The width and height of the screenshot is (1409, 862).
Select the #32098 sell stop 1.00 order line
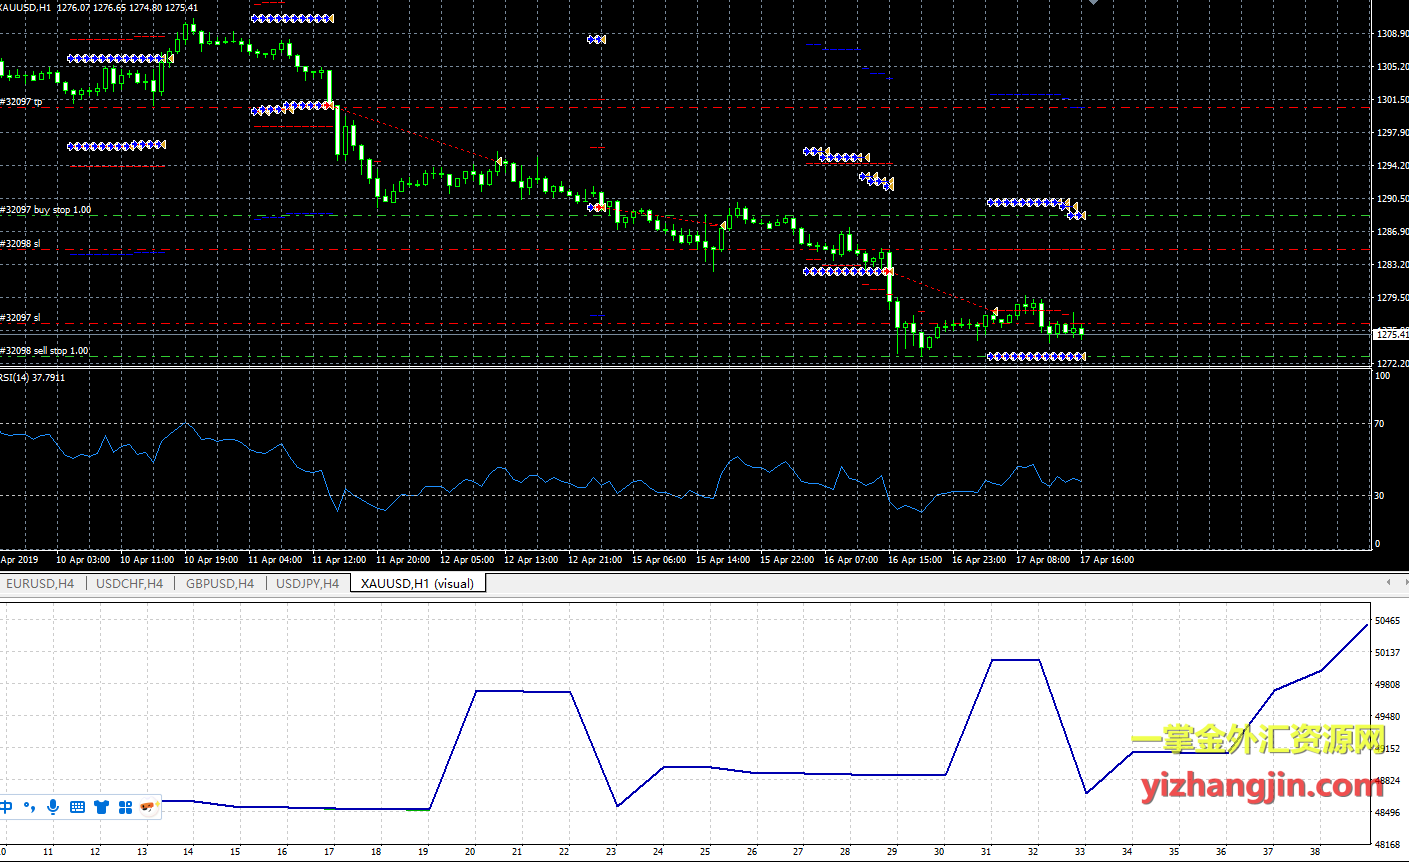(45, 351)
